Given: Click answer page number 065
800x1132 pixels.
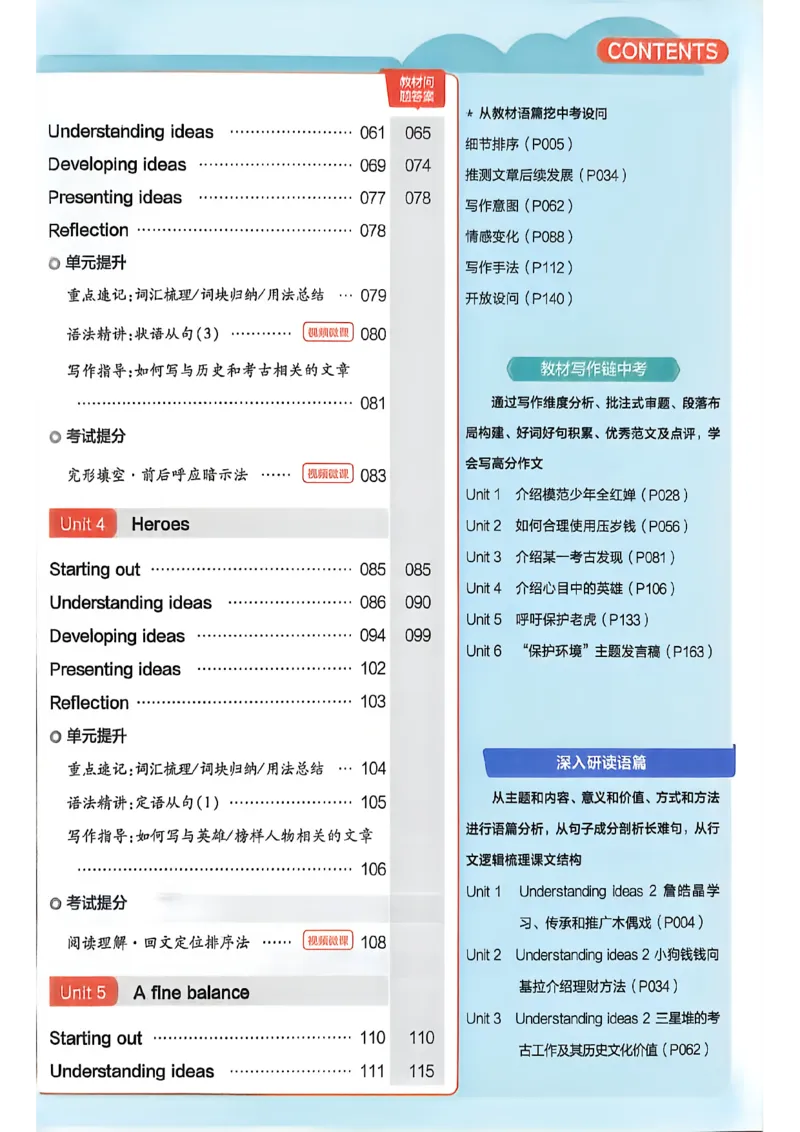Looking at the screenshot, I should click(417, 133).
